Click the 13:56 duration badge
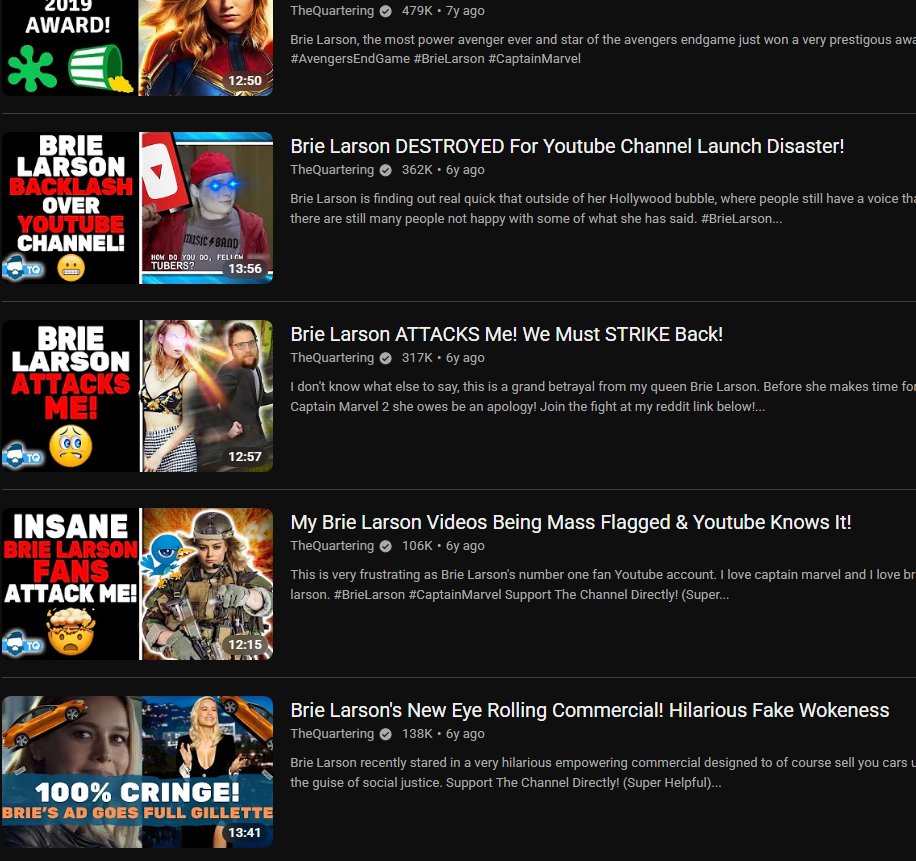916x861 pixels. point(245,269)
